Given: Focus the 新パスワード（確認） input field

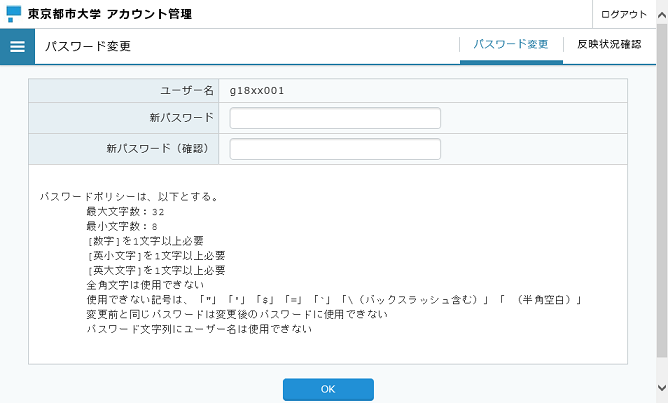Looking at the screenshot, I should tap(335, 149).
